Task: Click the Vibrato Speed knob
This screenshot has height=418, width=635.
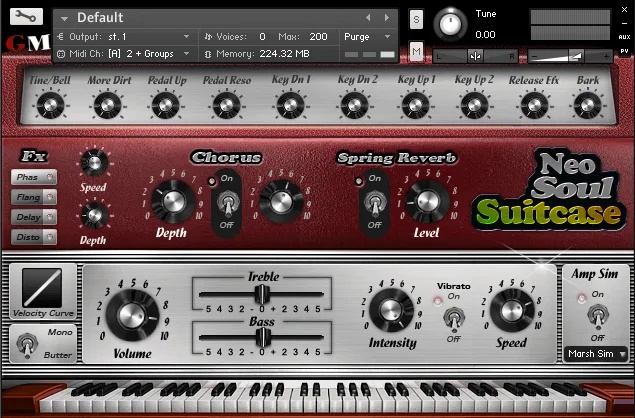Action: pyautogui.click(x=512, y=310)
